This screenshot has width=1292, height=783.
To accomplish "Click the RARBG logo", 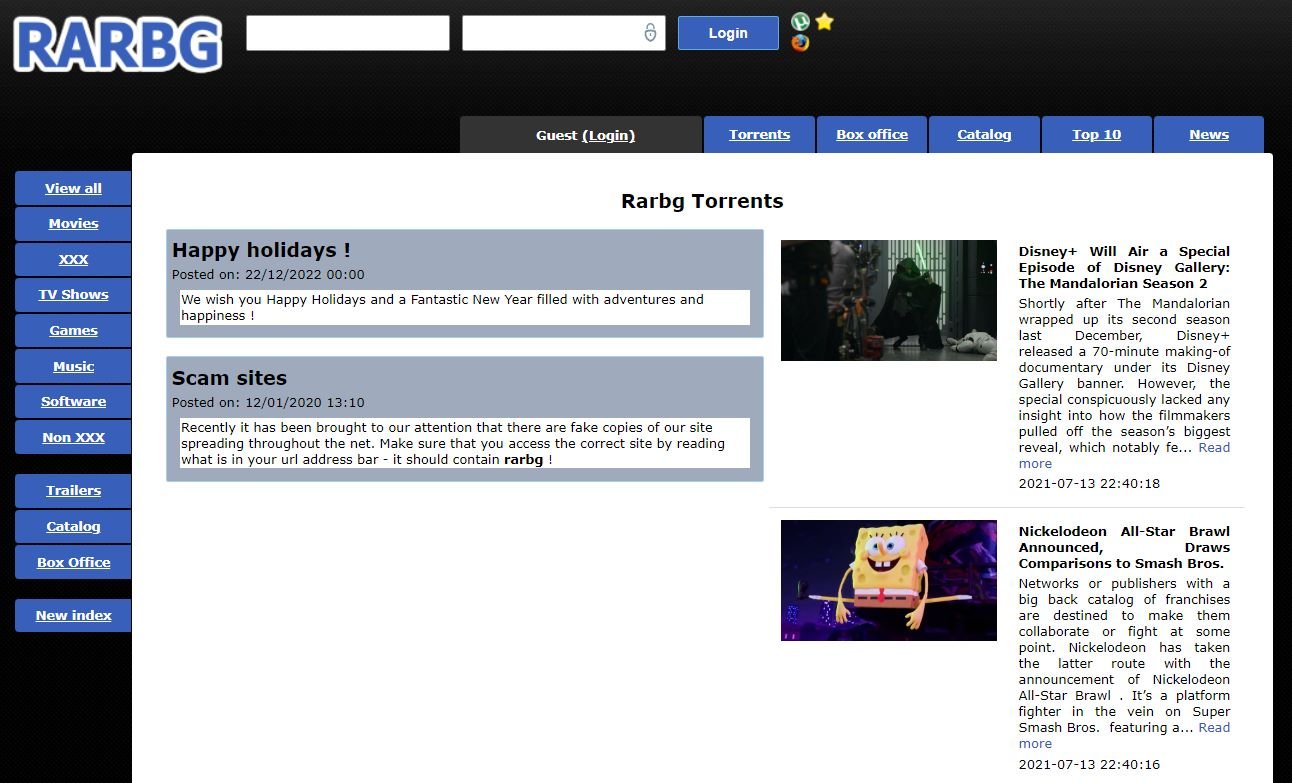I will [x=118, y=45].
